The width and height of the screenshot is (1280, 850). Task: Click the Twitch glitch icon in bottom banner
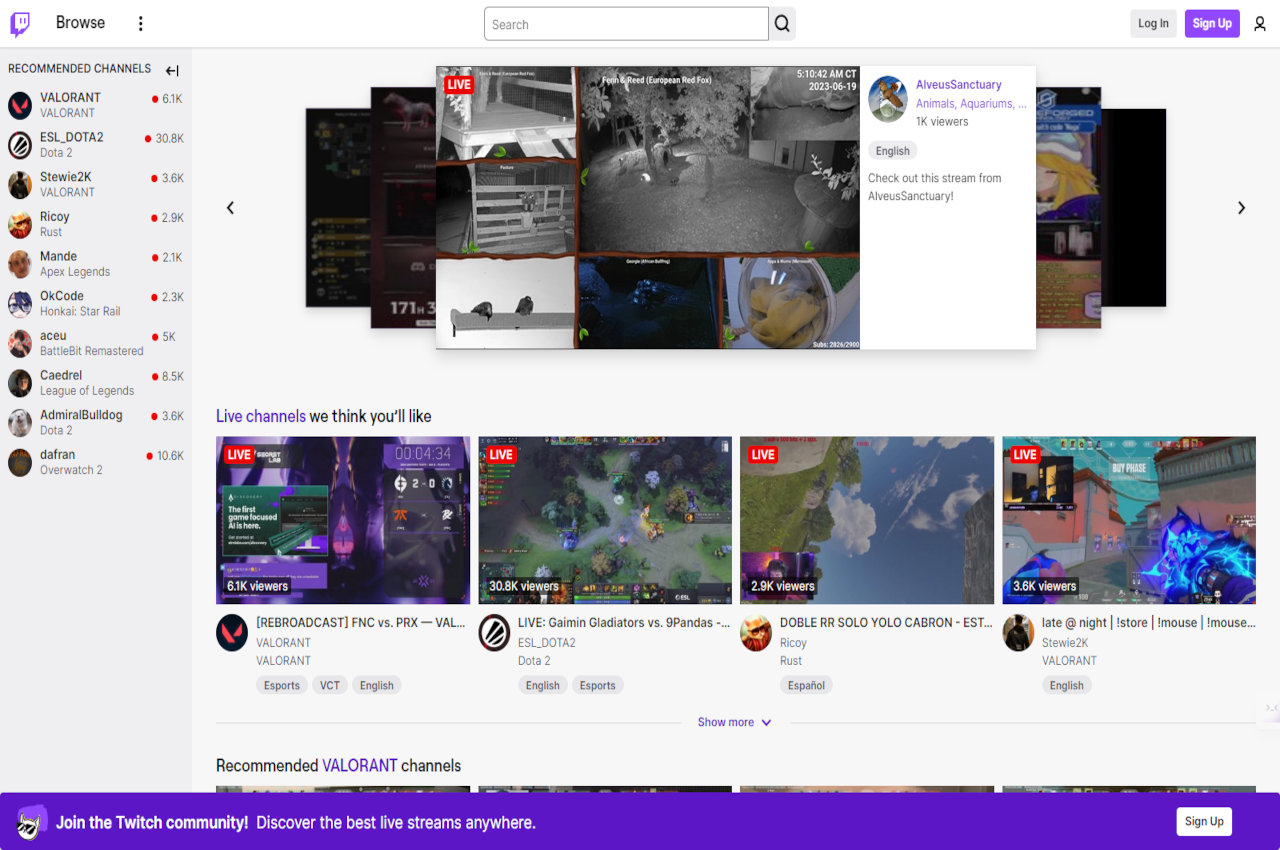click(31, 821)
